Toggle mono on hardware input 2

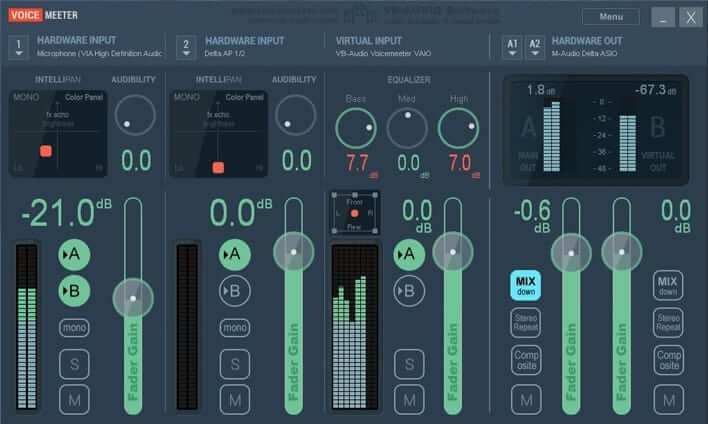point(235,327)
